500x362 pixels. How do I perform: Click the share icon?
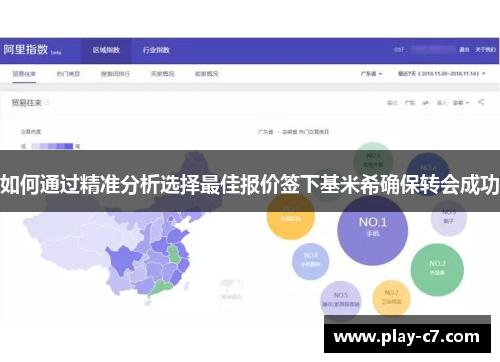pyautogui.click(x=481, y=102)
